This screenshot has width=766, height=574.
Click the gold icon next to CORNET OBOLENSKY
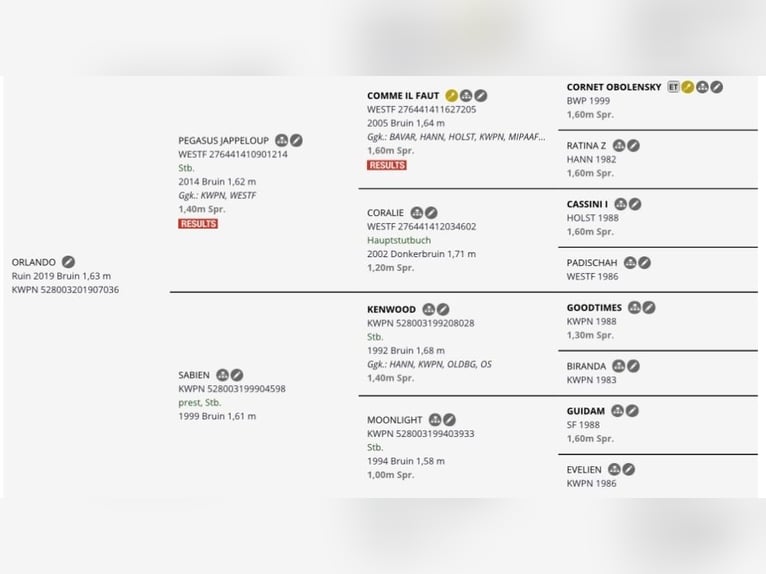[688, 87]
